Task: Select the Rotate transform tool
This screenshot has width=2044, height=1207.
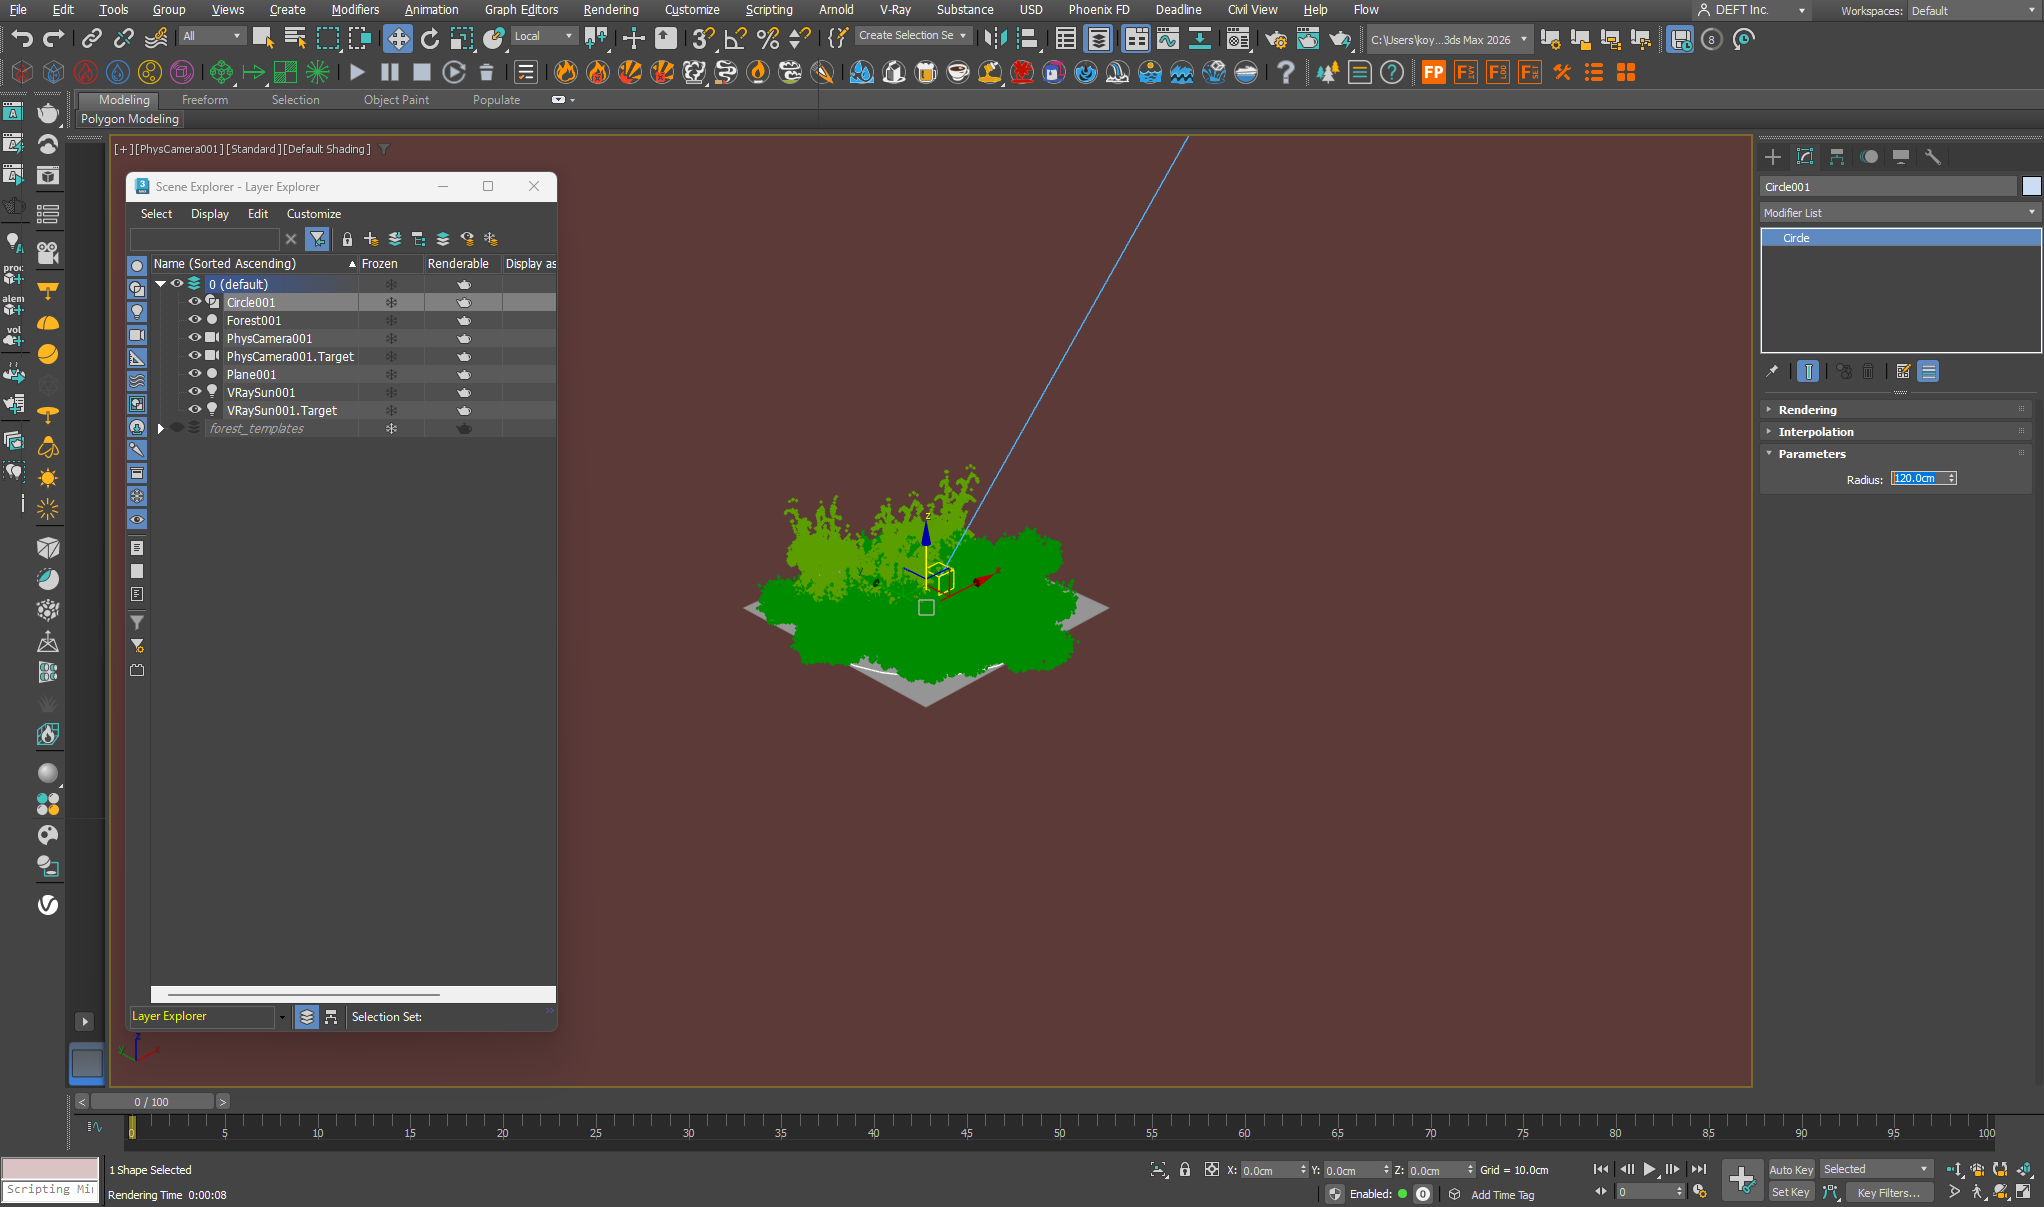Action: pos(429,38)
